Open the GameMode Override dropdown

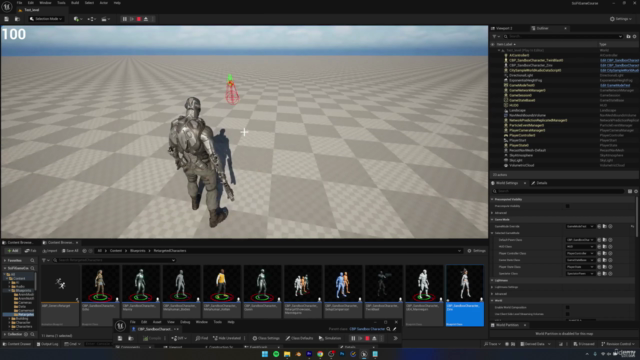(x=580, y=226)
